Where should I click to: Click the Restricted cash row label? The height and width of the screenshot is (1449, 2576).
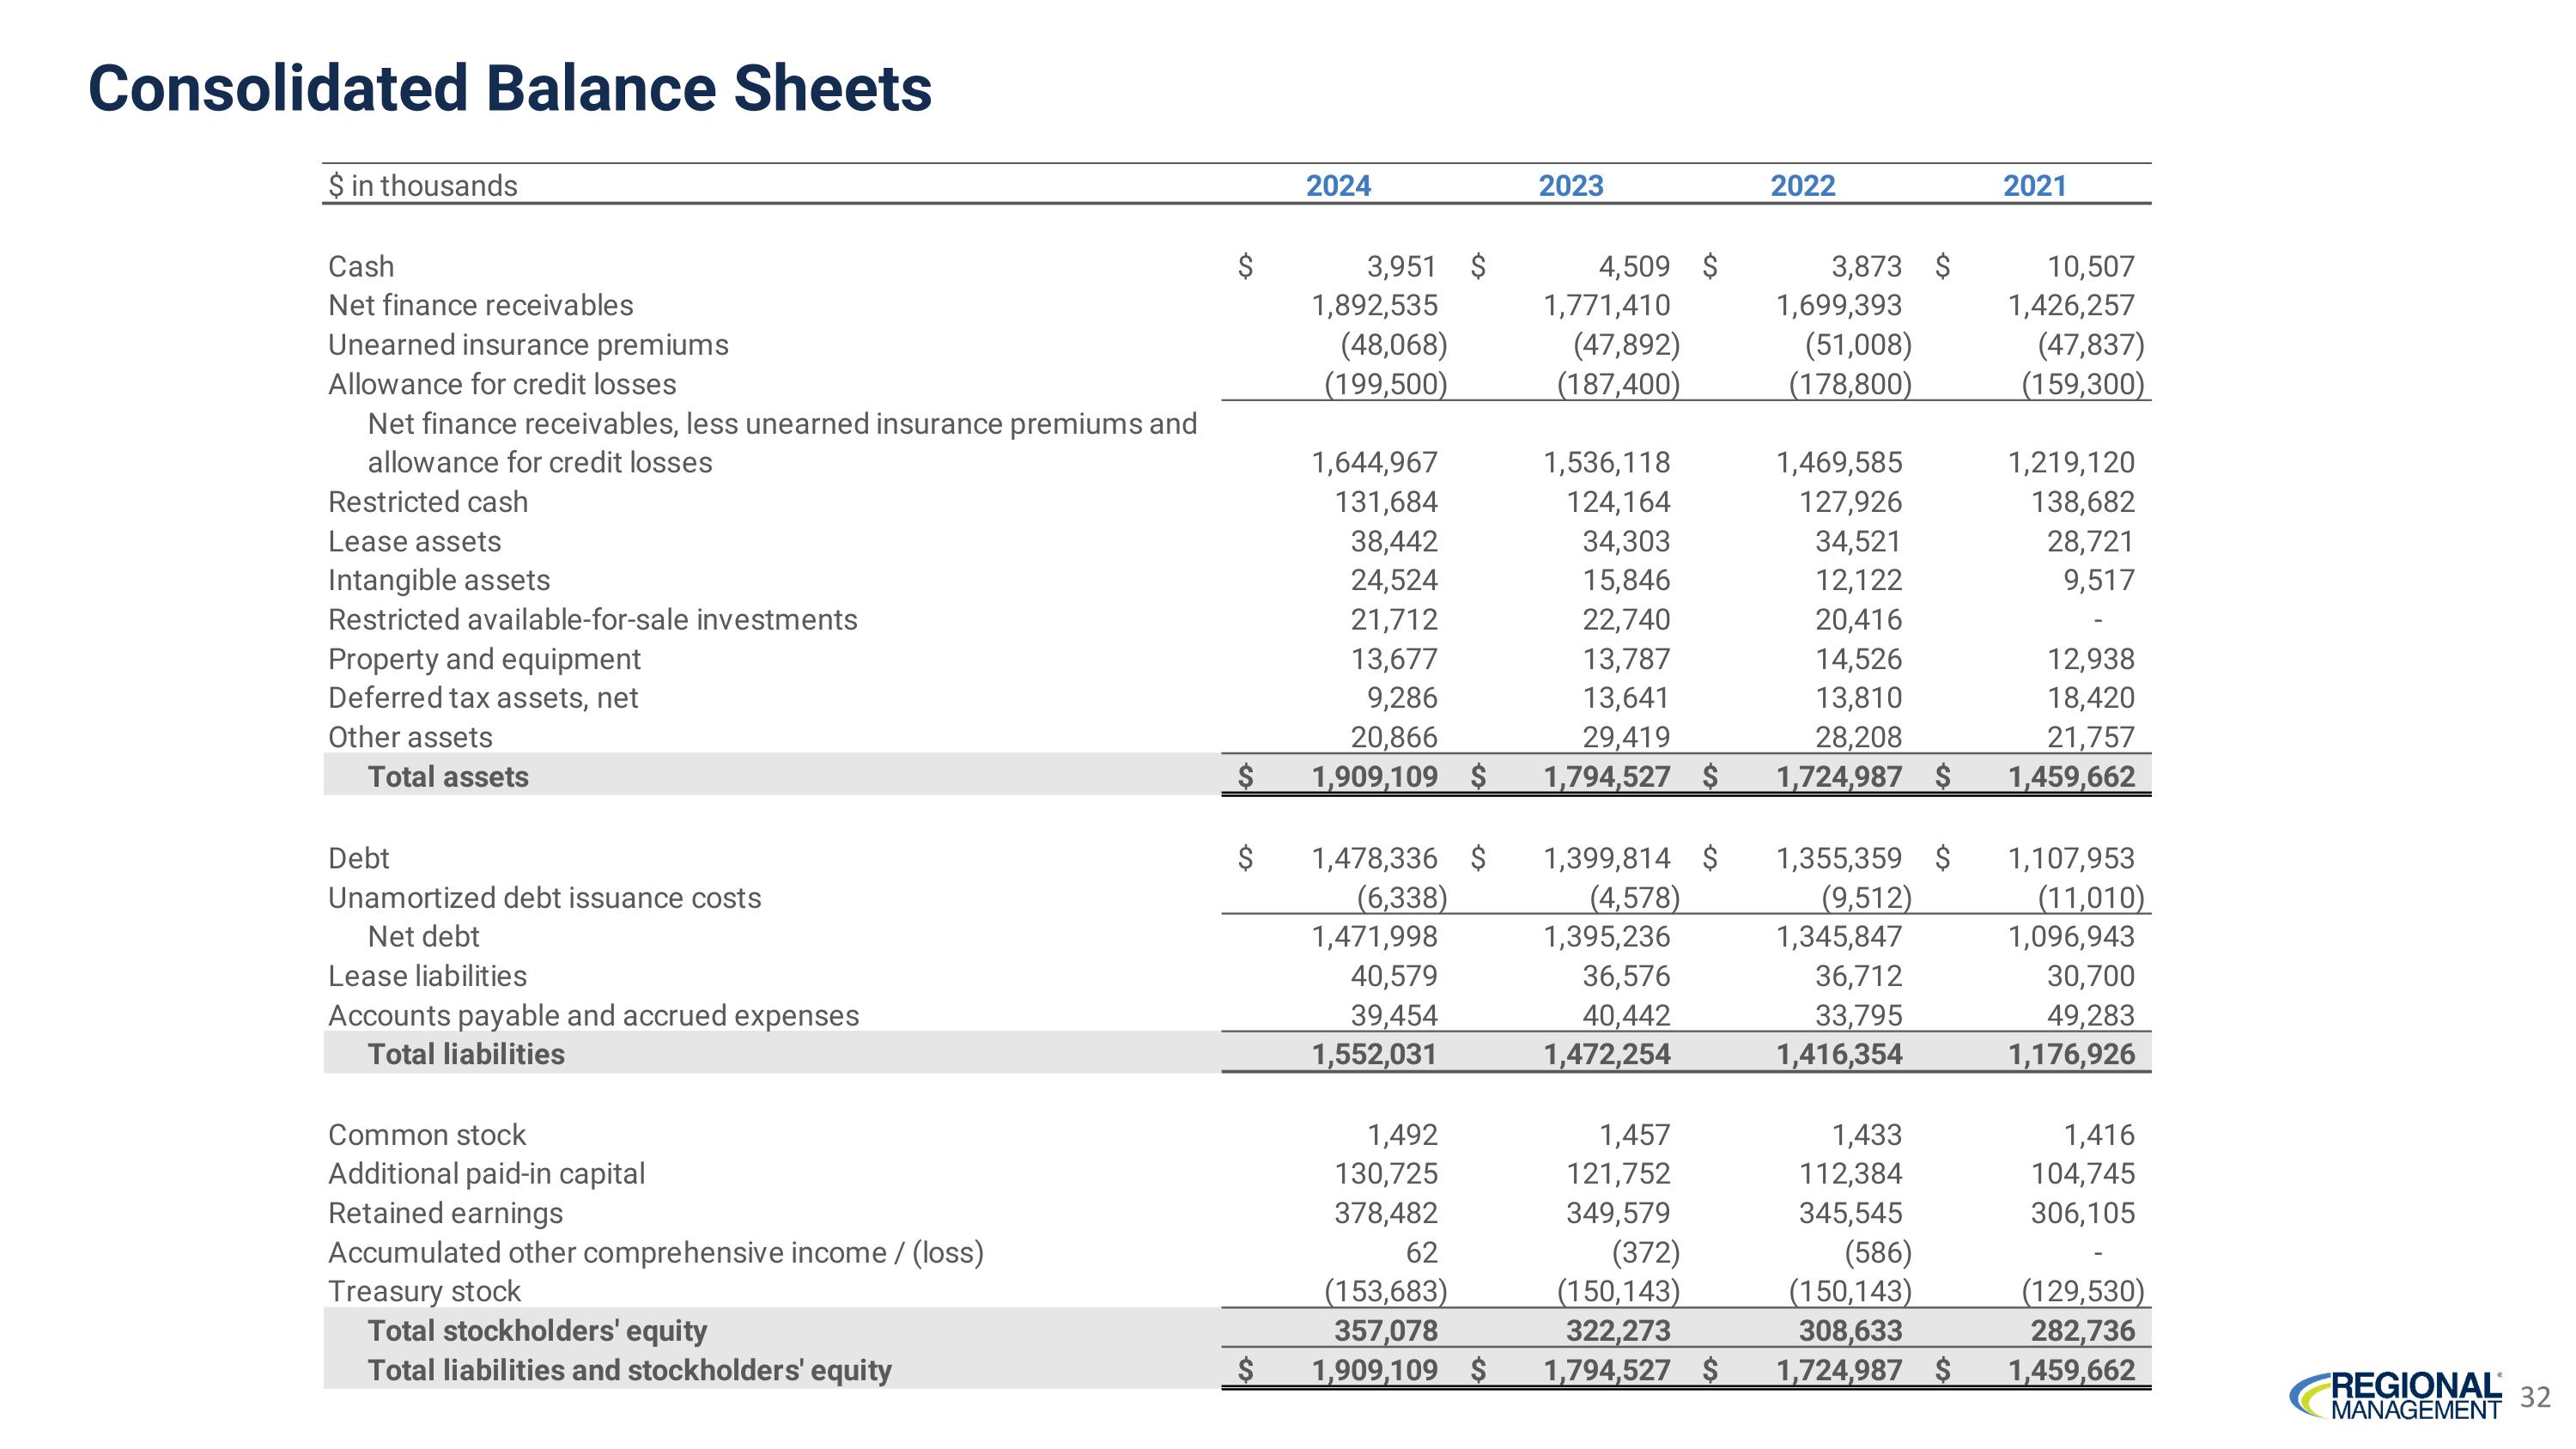pyautogui.click(x=428, y=502)
